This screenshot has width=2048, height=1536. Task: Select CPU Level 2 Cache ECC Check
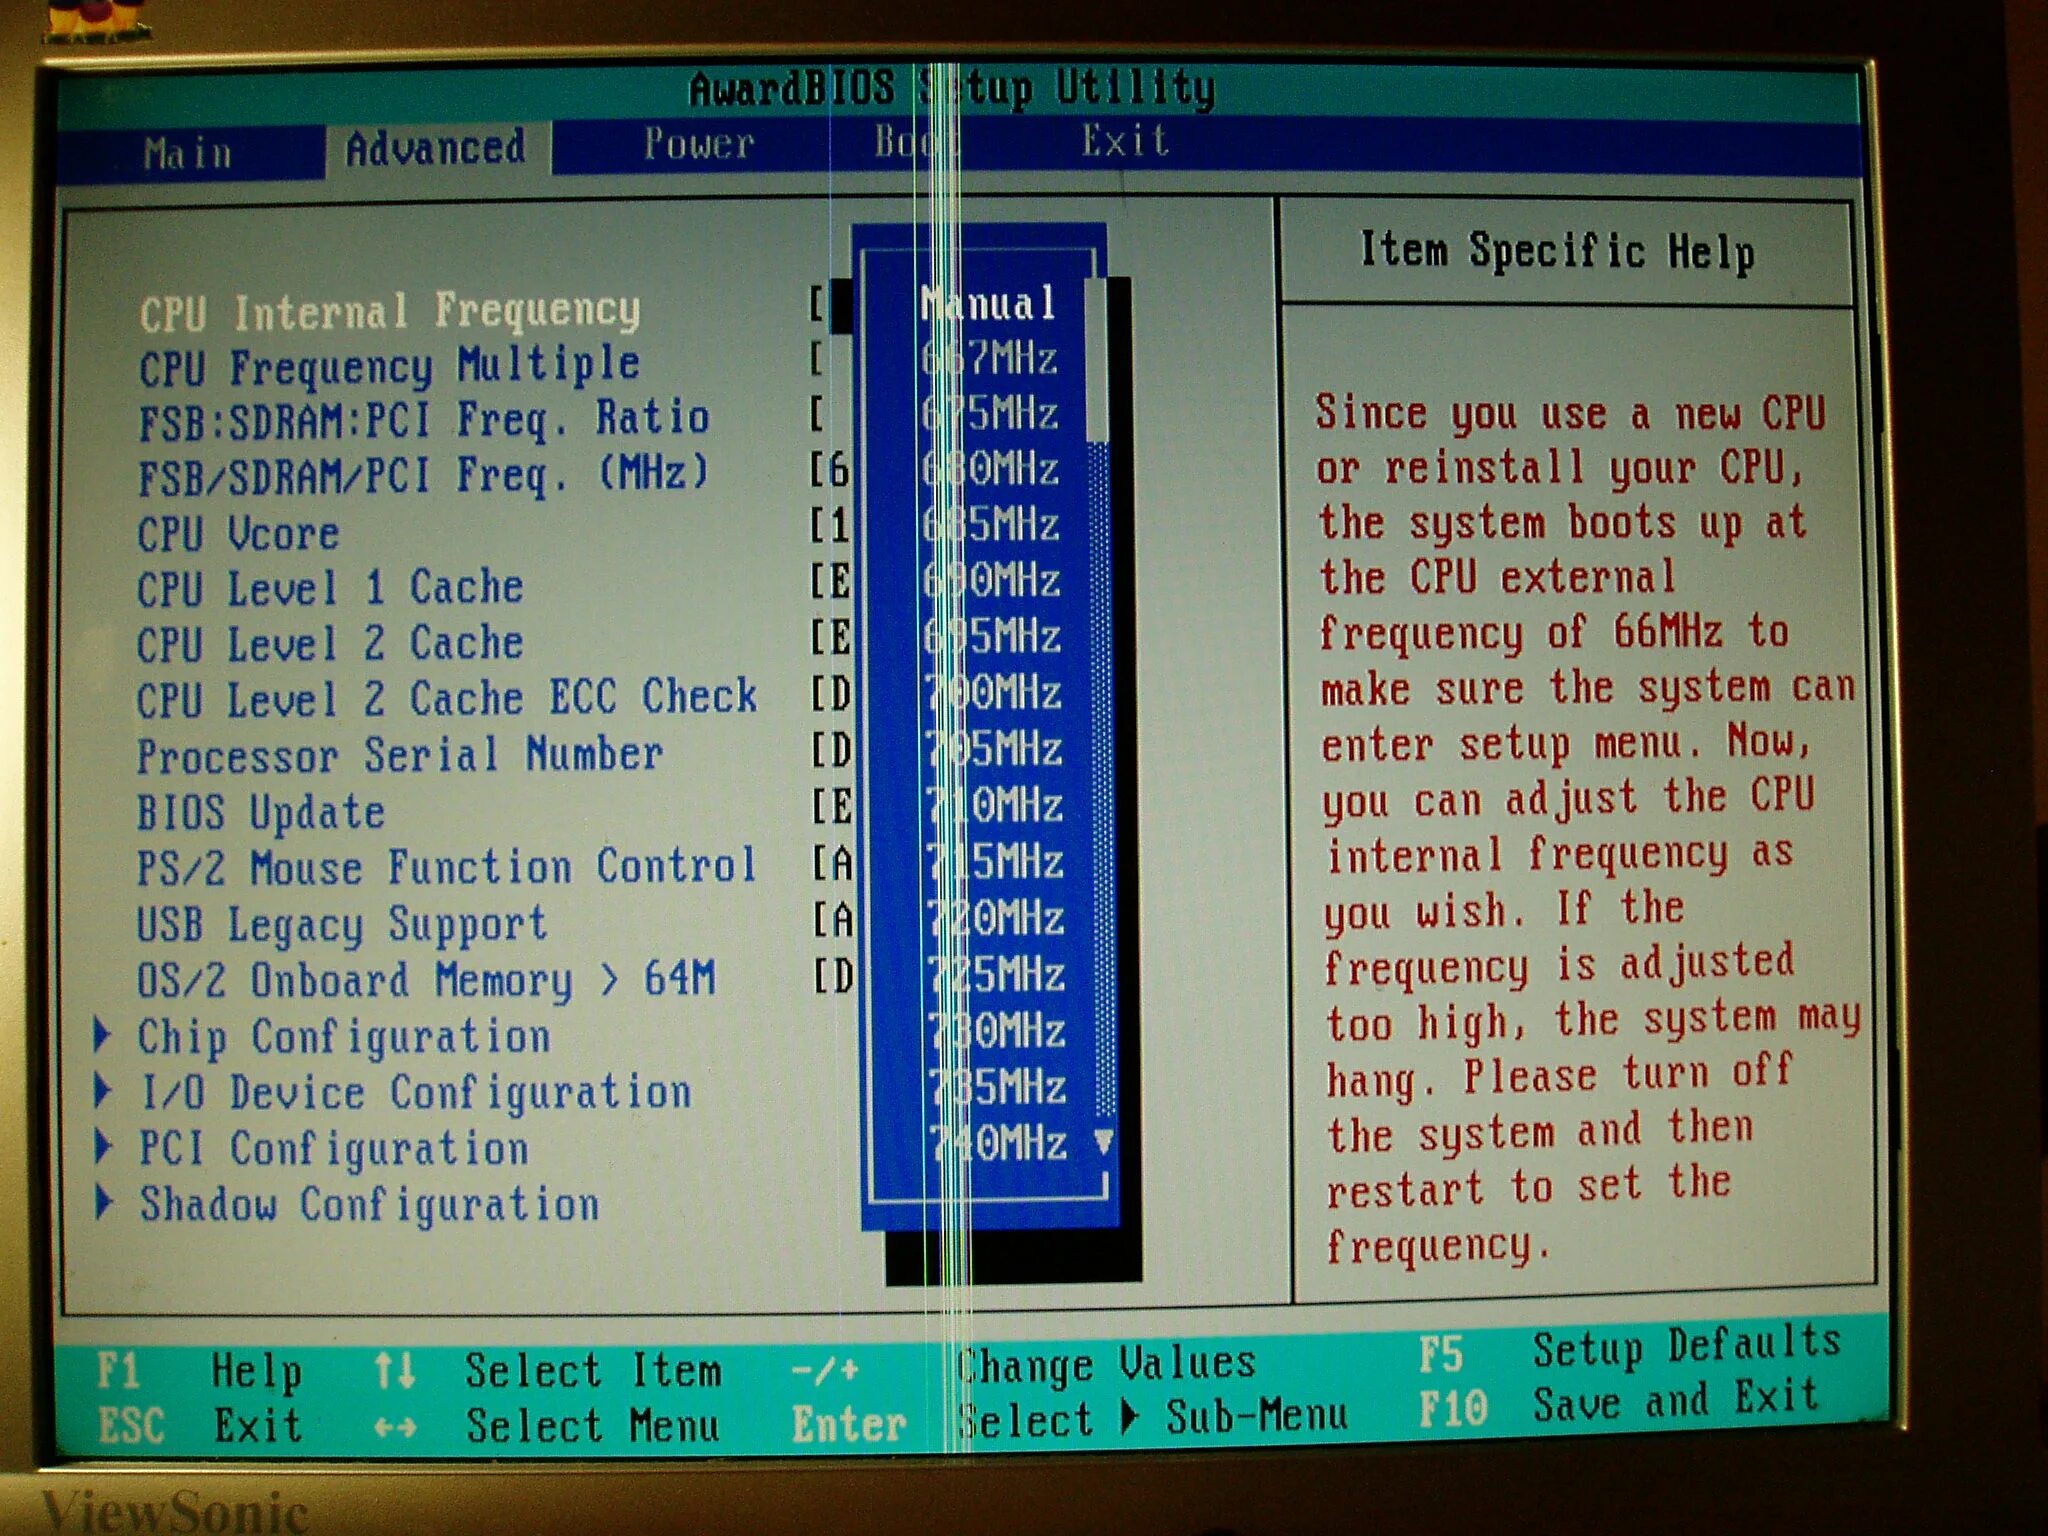[446, 698]
